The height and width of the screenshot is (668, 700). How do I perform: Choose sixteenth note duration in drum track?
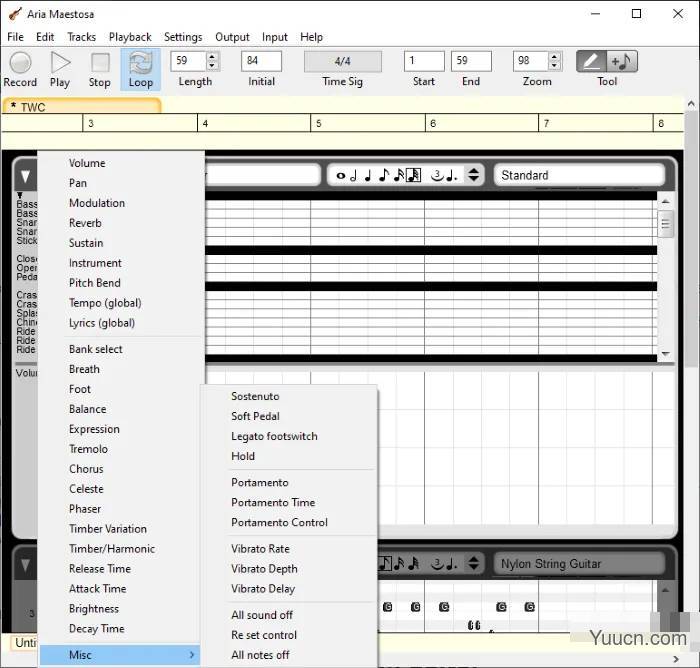pyautogui.click(x=399, y=175)
